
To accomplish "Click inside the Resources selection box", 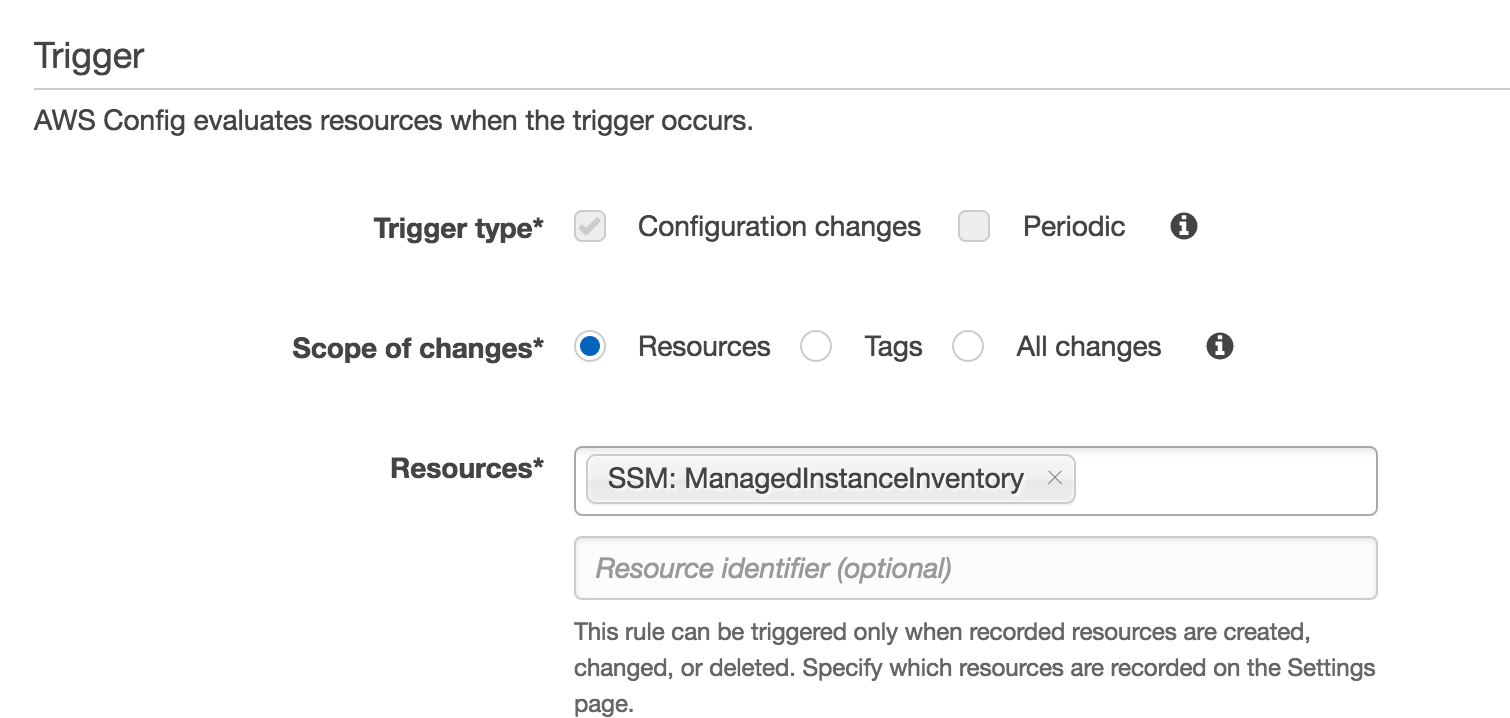I will click(x=976, y=481).
